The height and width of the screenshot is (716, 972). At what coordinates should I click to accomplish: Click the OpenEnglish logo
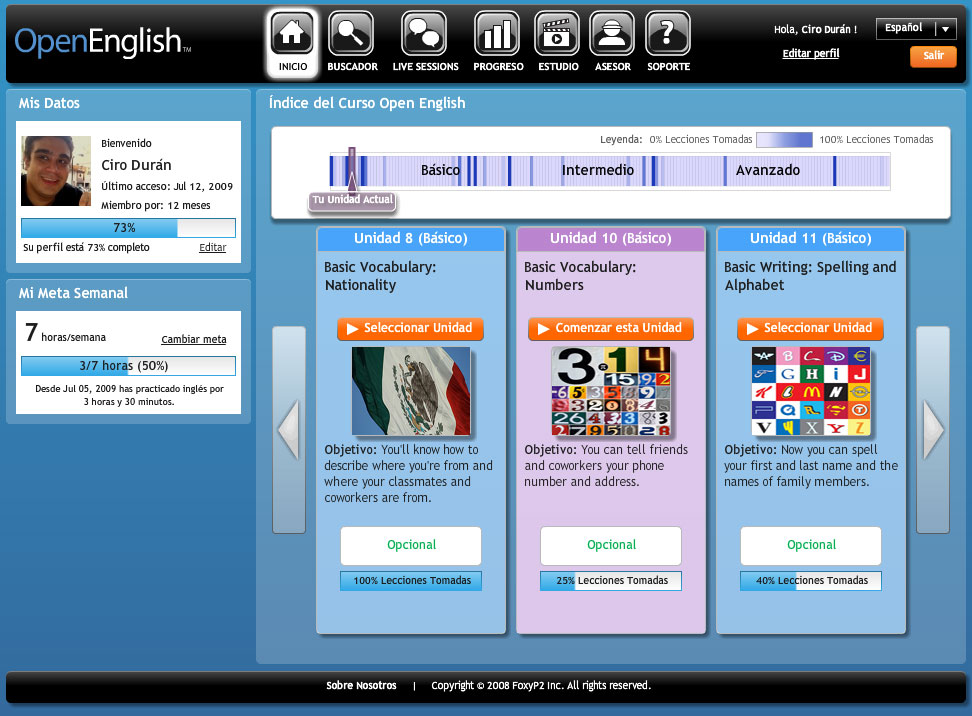click(x=103, y=42)
